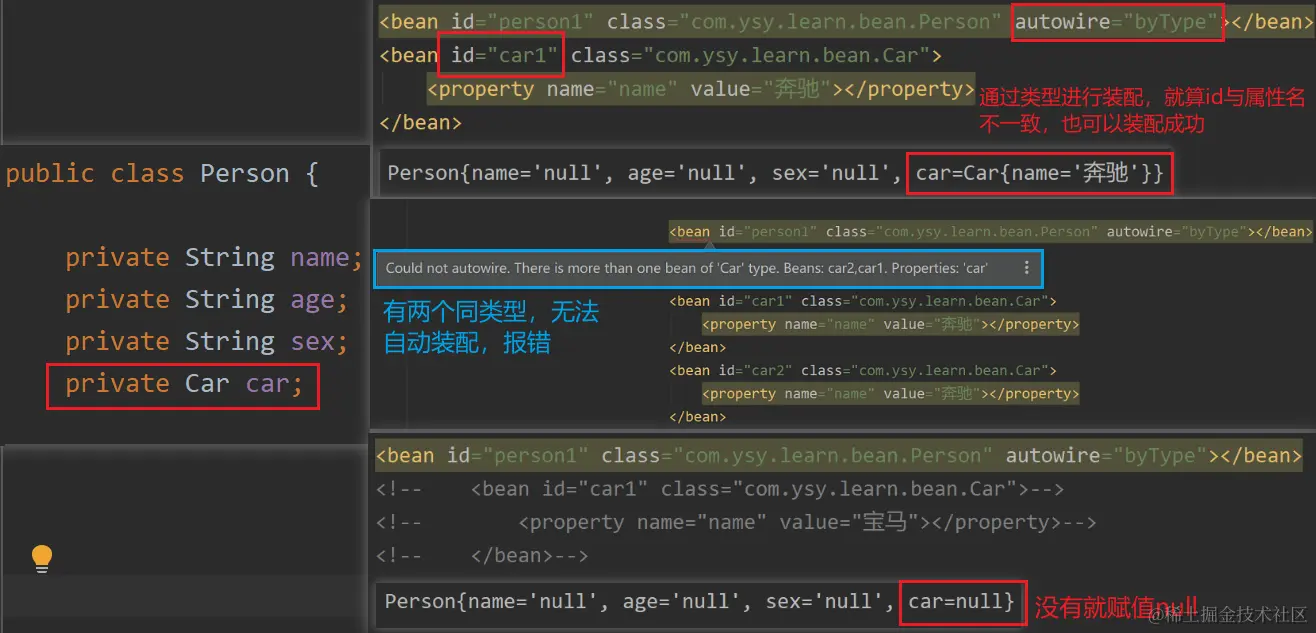The height and width of the screenshot is (633, 1316).
Task: Click the commented-out car1 bean line
Action: [720, 489]
